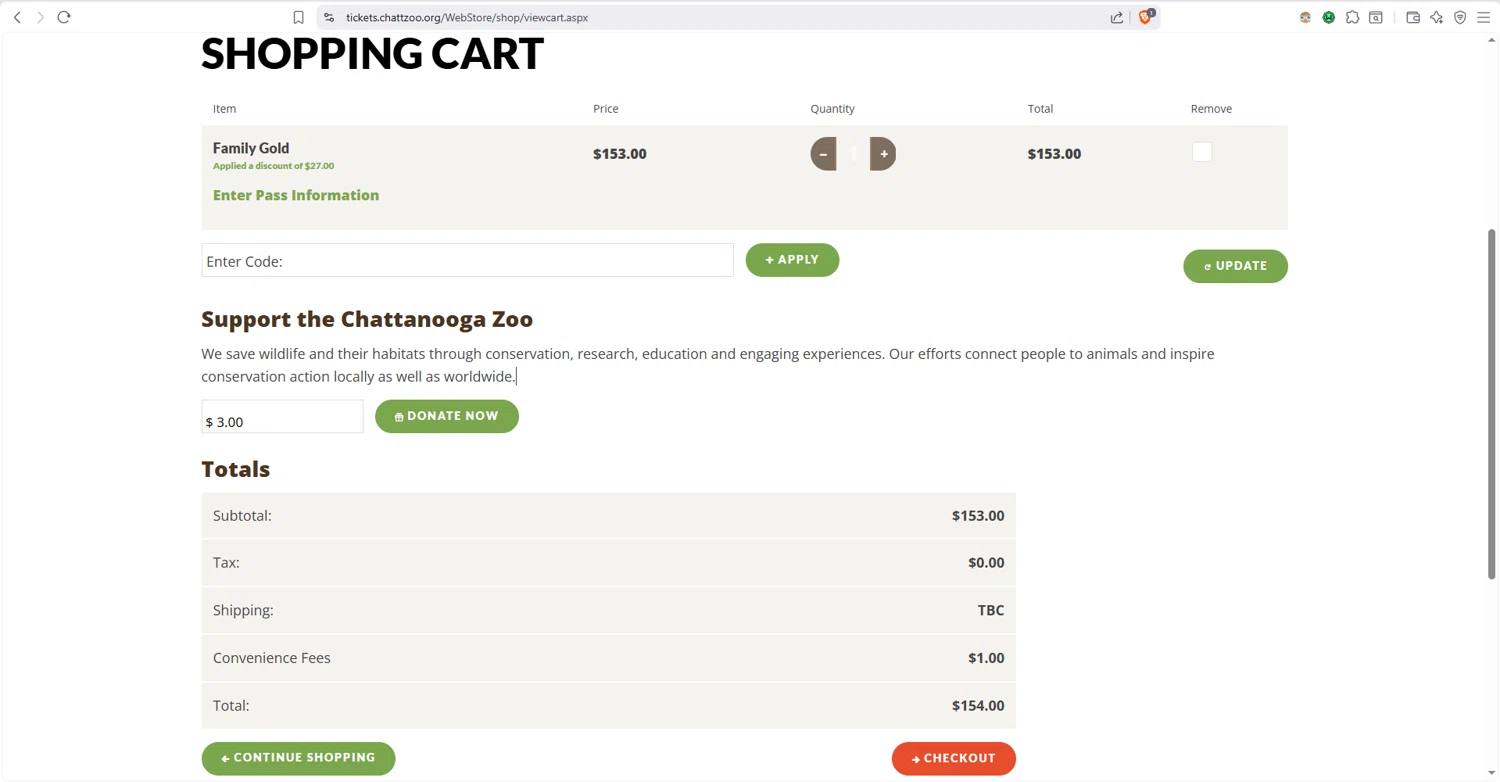Proceed with the Checkout button
The image size is (1500, 782).
pos(954,758)
